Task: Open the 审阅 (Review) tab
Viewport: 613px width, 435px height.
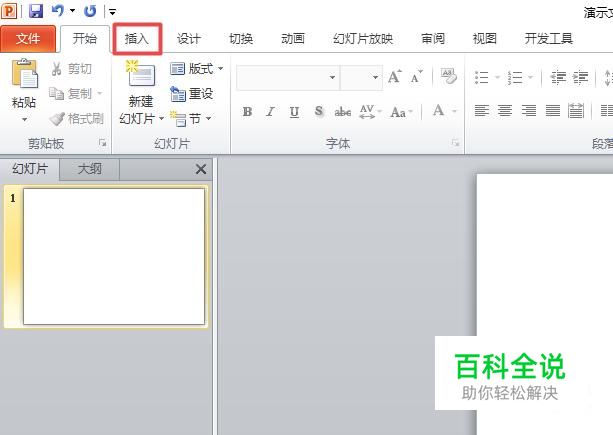Action: [433, 39]
